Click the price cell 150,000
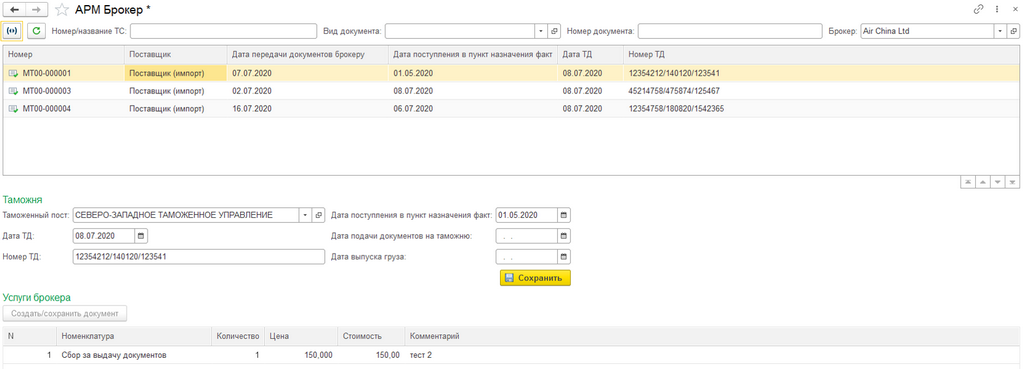Image resolution: width=1024 pixels, height=369 pixels. point(301,355)
